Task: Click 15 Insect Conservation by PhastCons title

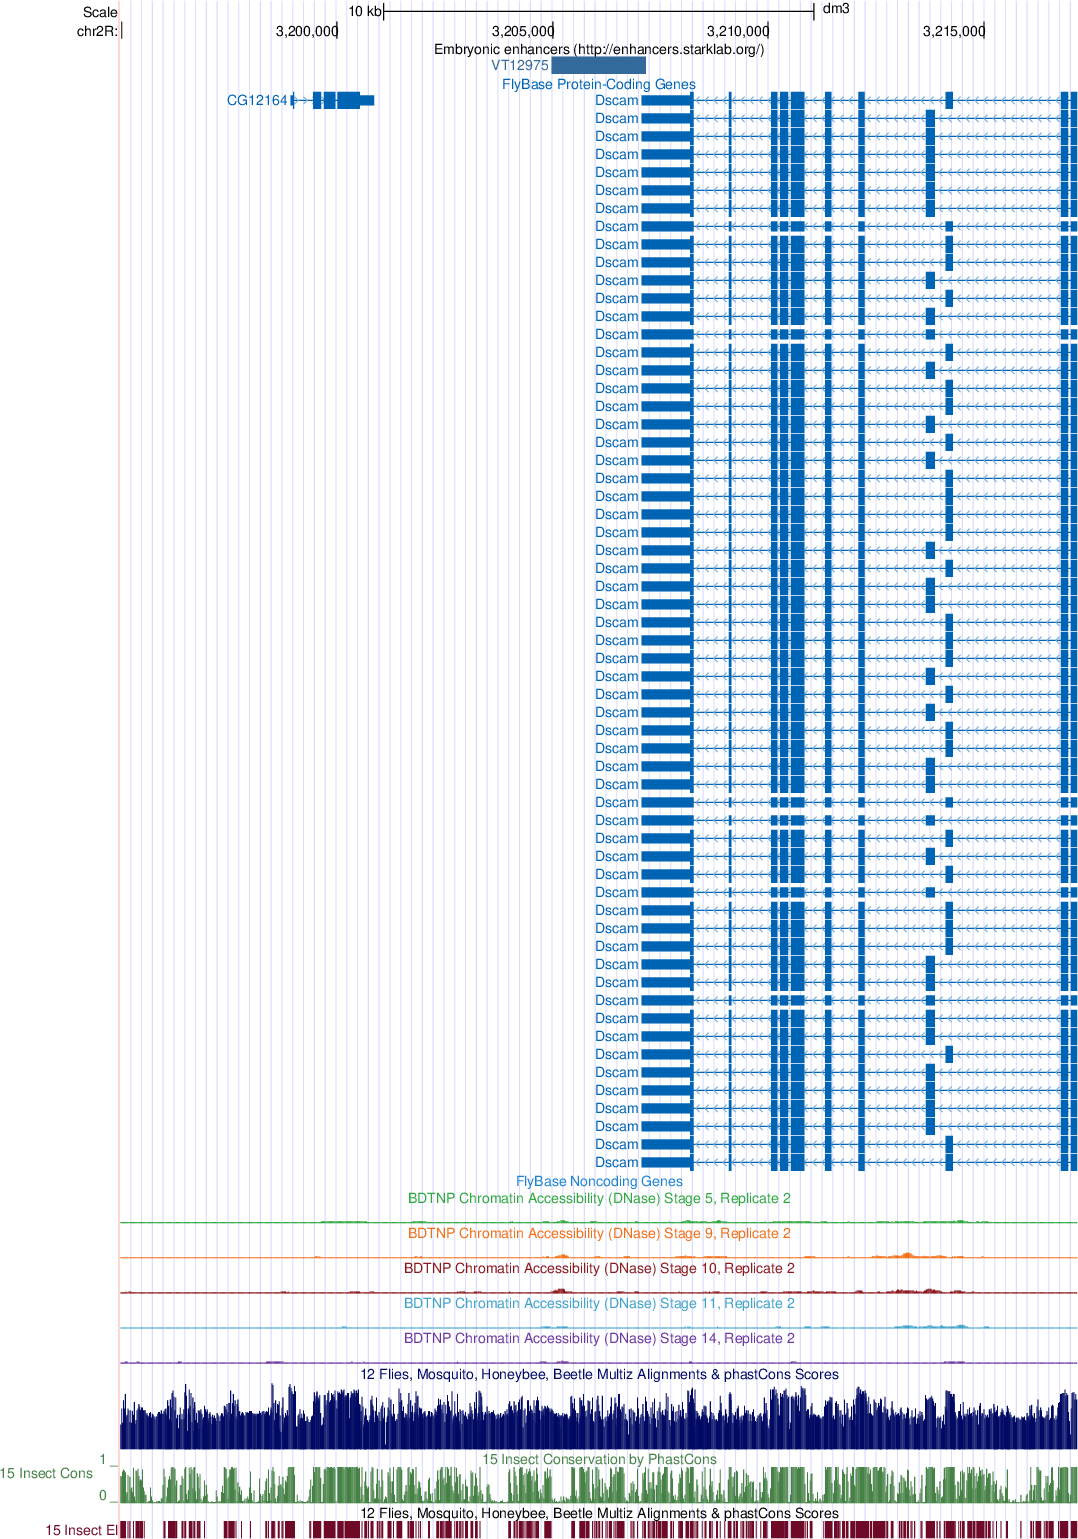Action: point(599,1459)
